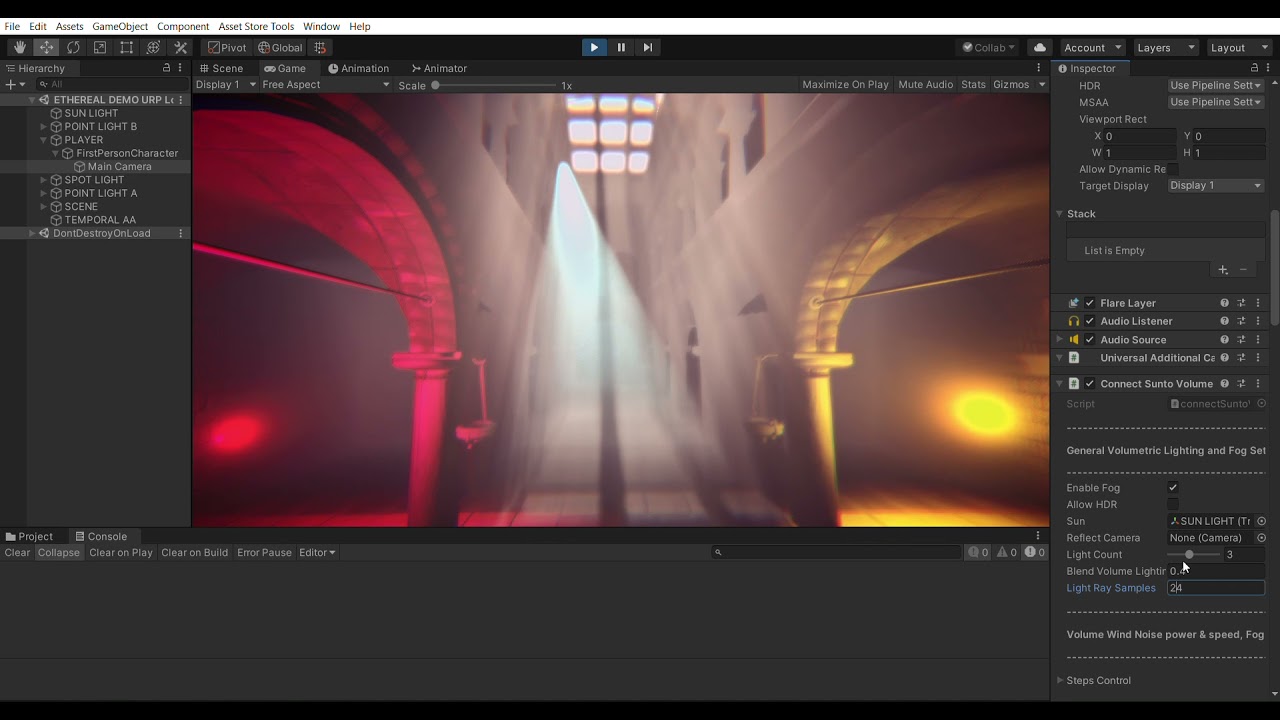This screenshot has width=1280, height=720.
Task: Add item to Stack list
Action: point(1223,270)
